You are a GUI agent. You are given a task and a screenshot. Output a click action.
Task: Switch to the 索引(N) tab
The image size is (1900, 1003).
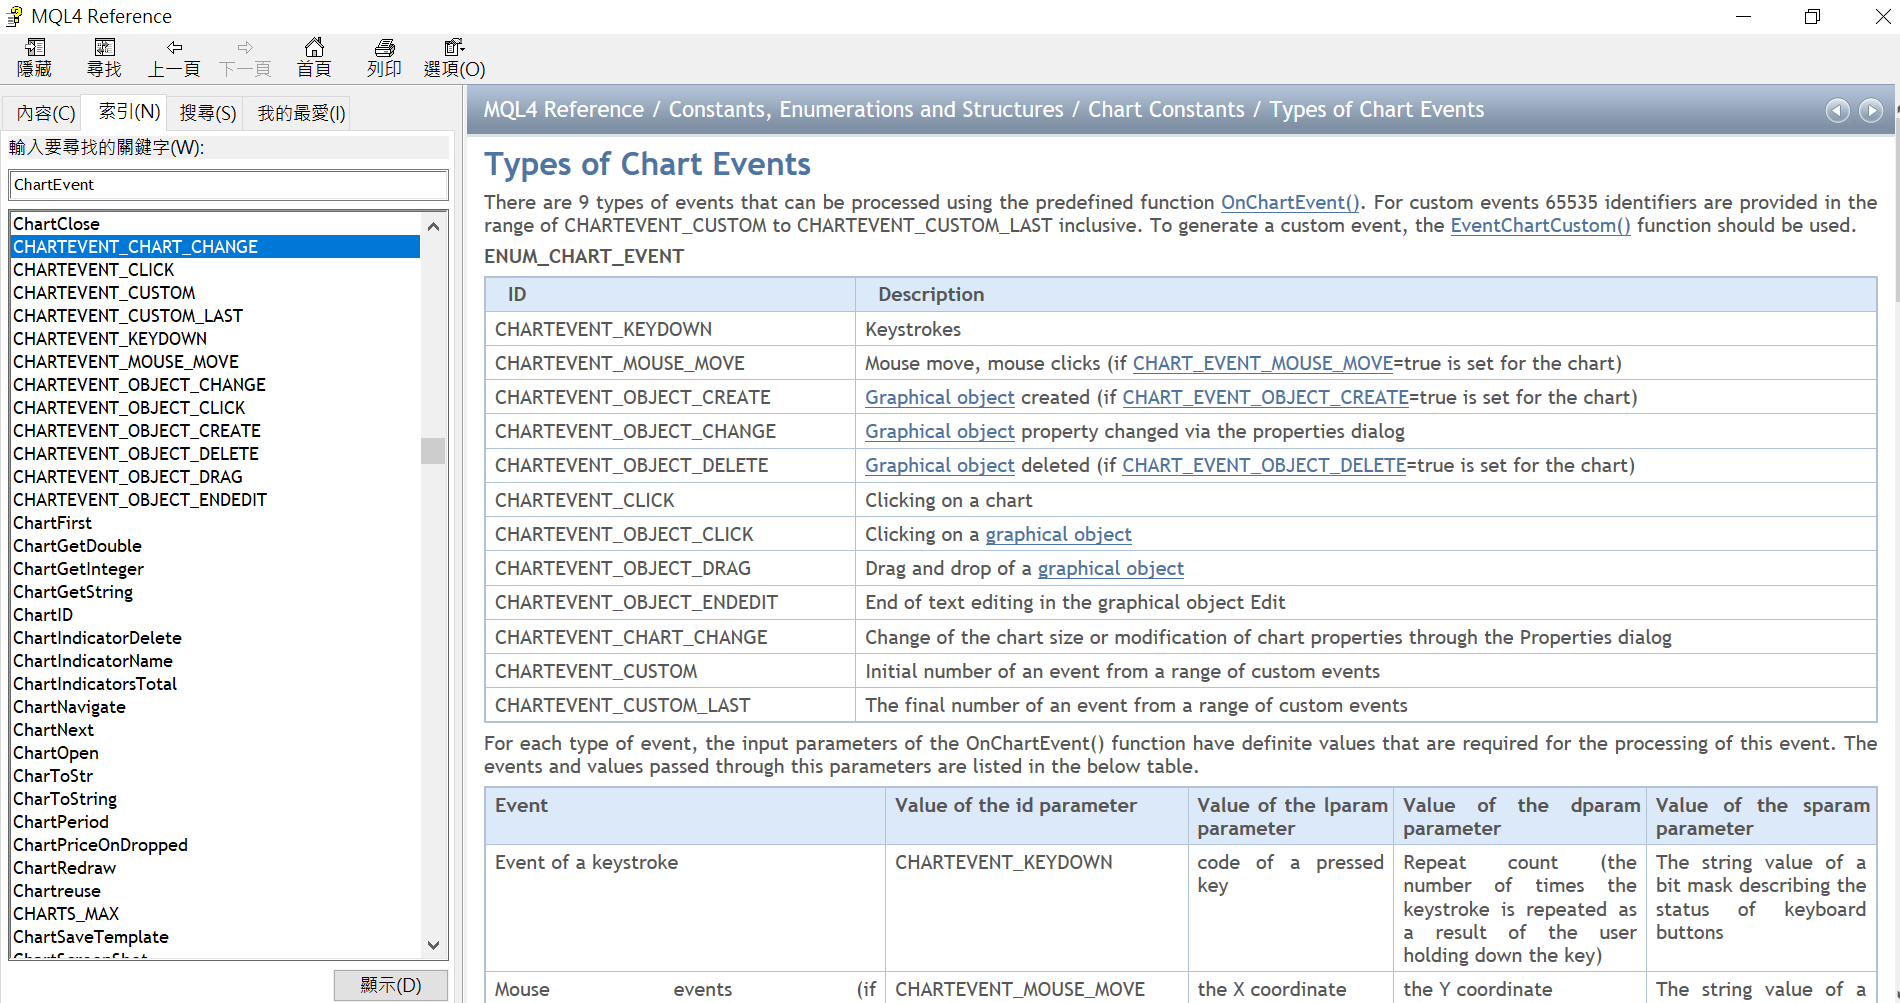(x=129, y=111)
